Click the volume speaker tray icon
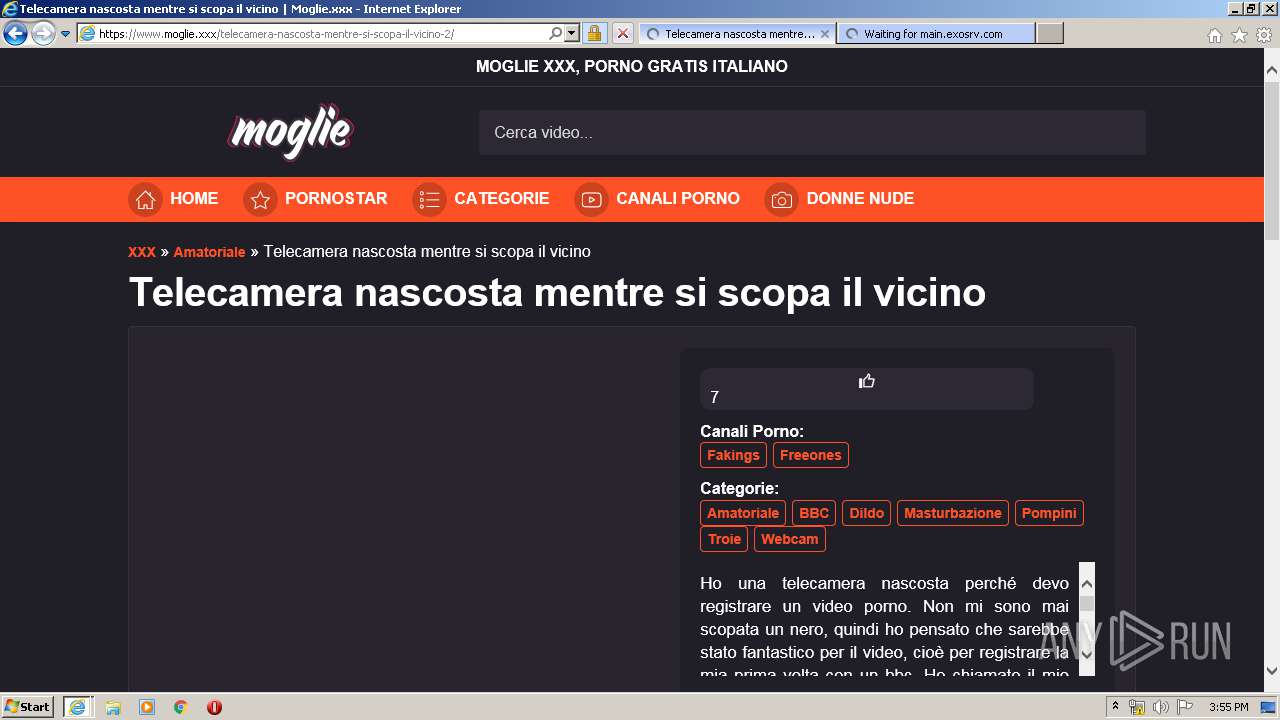The width and height of the screenshot is (1280, 720). [1160, 707]
